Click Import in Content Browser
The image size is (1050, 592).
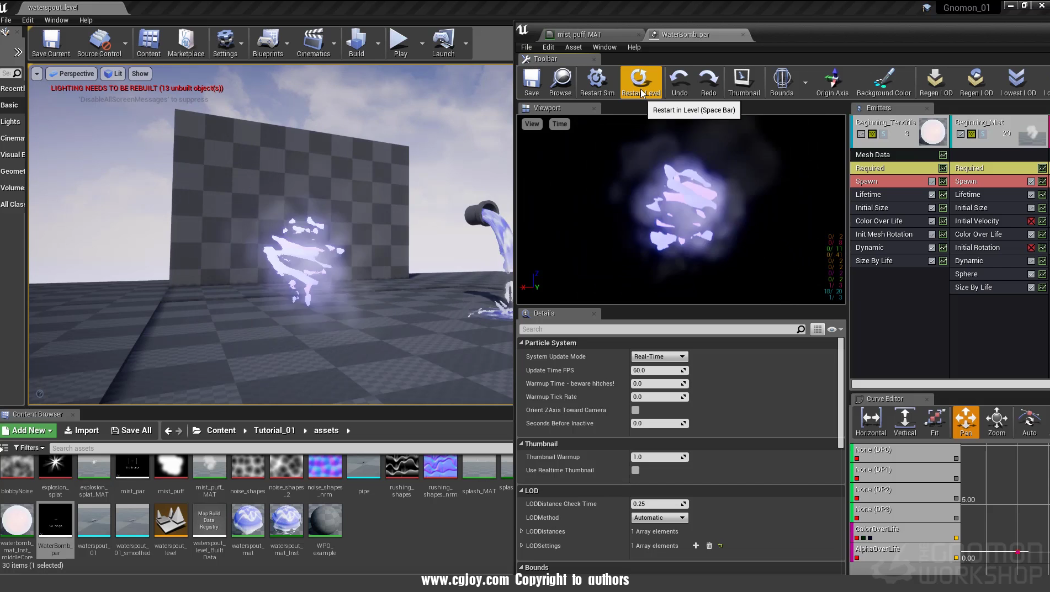[x=82, y=431]
